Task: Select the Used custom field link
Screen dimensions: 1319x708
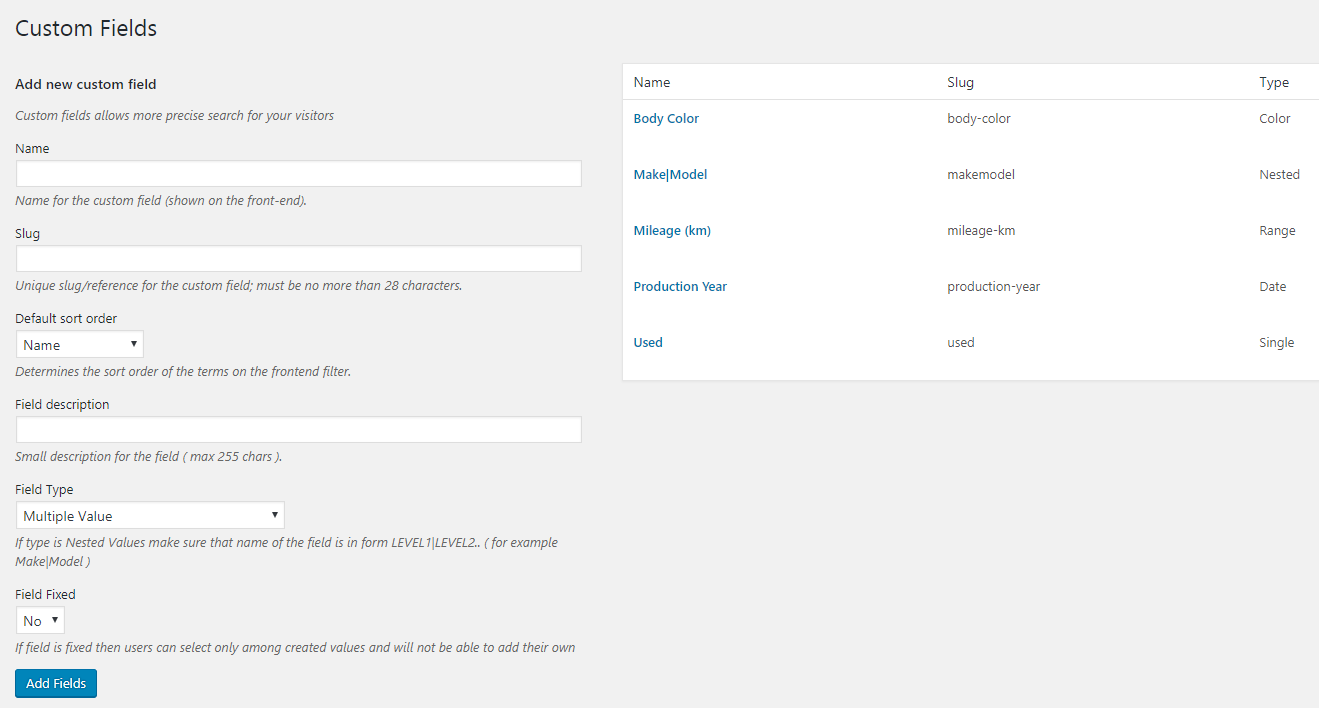Action: click(x=648, y=343)
